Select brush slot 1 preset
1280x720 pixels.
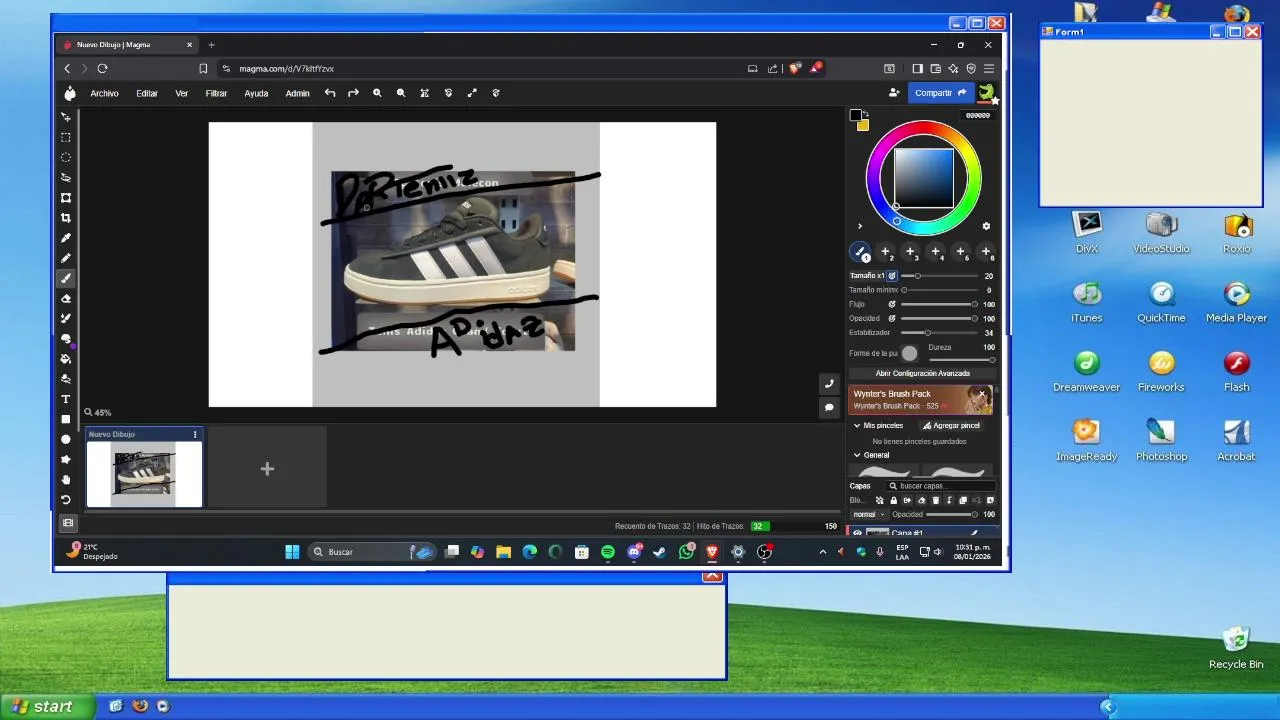coord(860,252)
